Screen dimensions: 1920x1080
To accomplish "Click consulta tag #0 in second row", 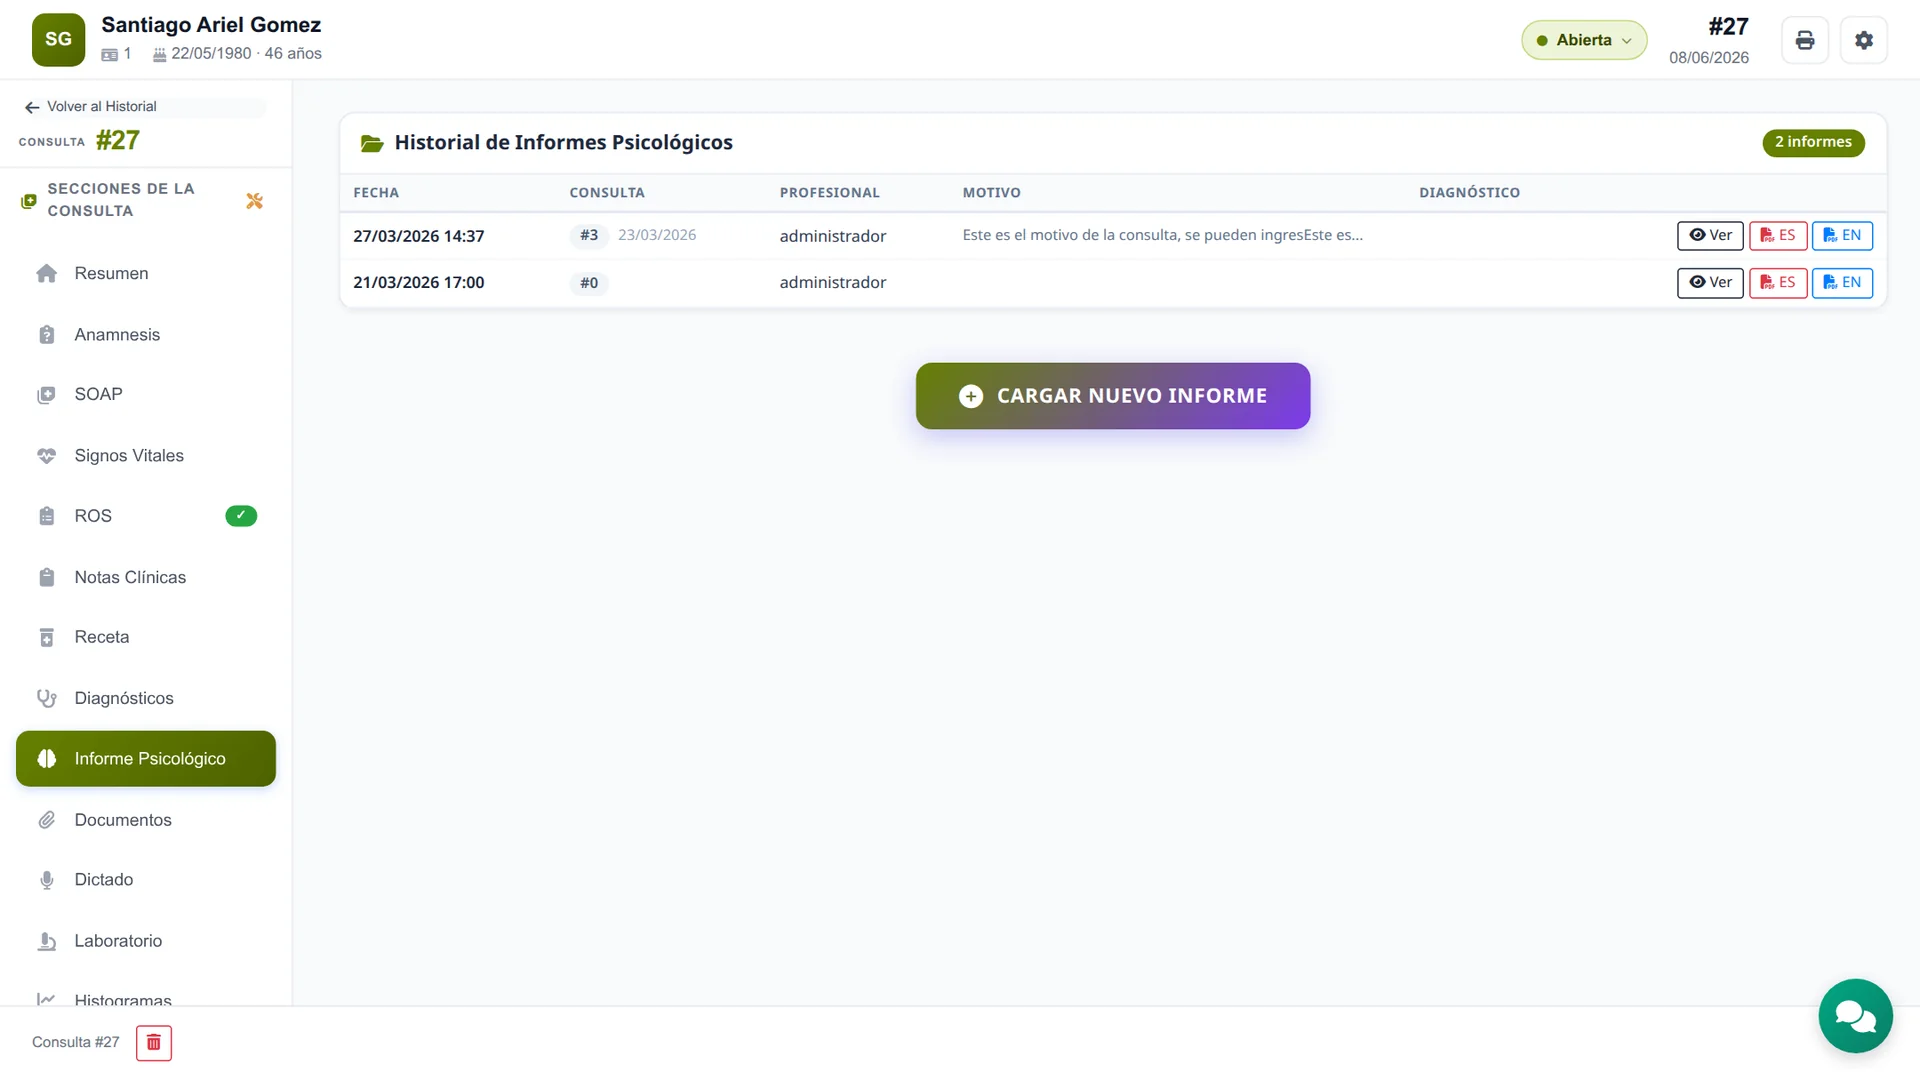I will (589, 283).
